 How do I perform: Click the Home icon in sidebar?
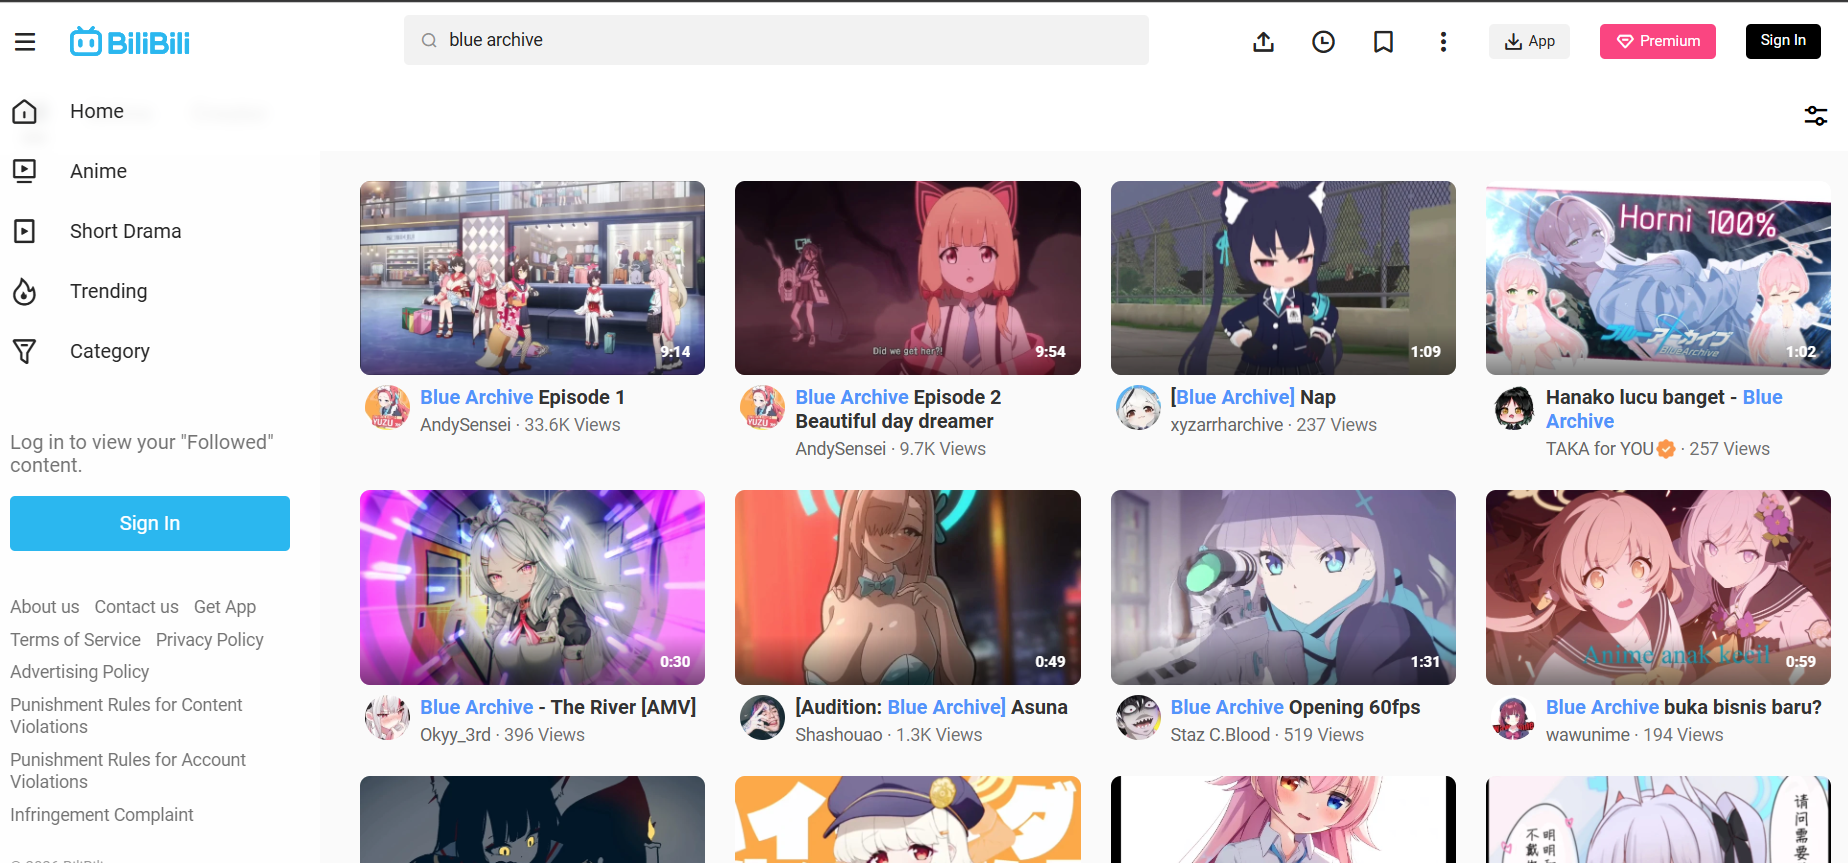click(25, 111)
